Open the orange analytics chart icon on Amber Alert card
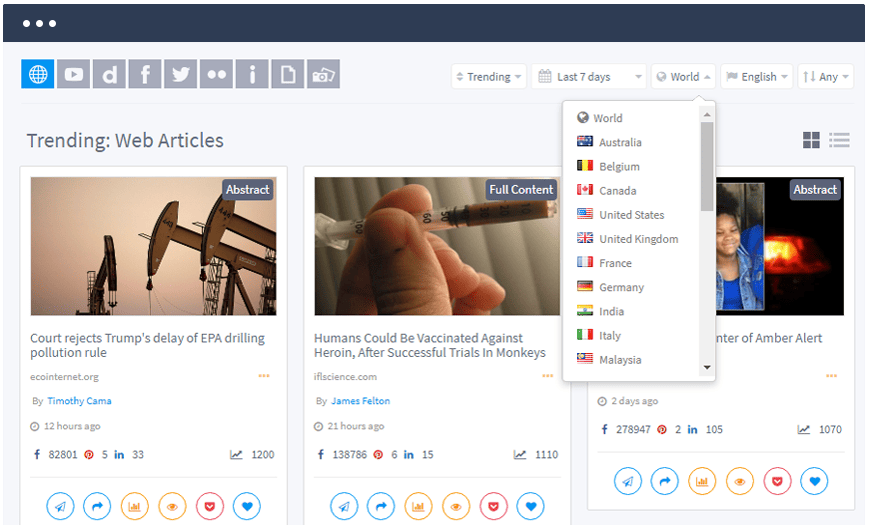 [x=703, y=481]
